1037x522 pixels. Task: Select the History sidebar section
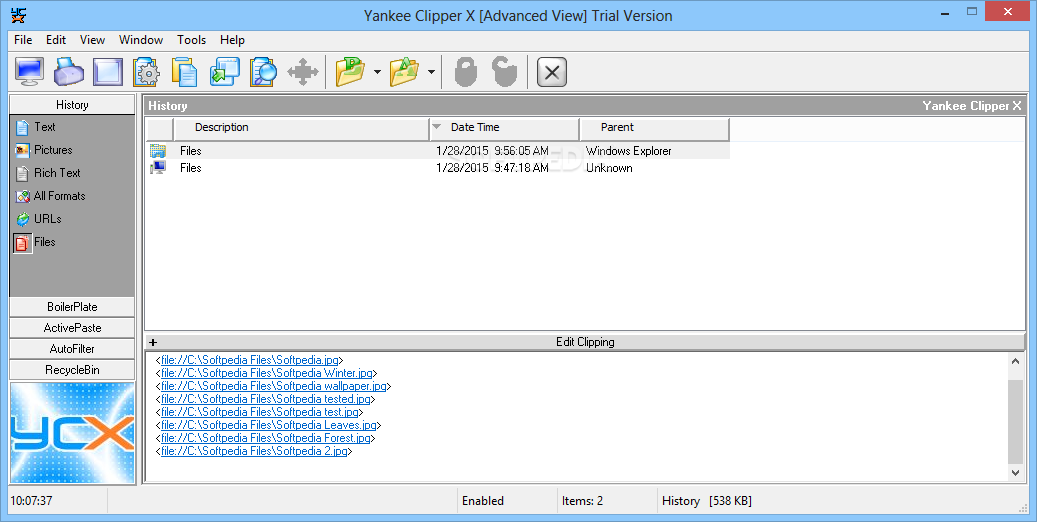click(72, 105)
